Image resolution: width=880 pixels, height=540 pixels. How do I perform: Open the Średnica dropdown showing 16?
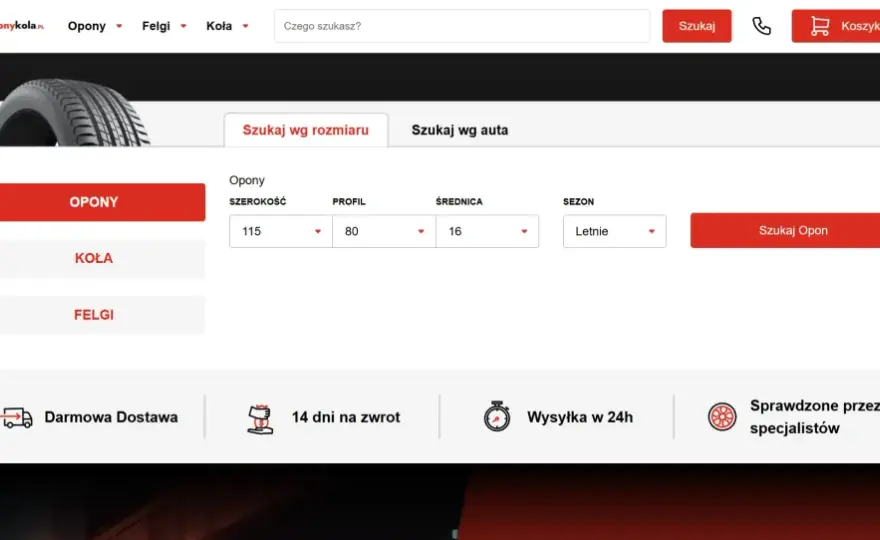tap(487, 231)
